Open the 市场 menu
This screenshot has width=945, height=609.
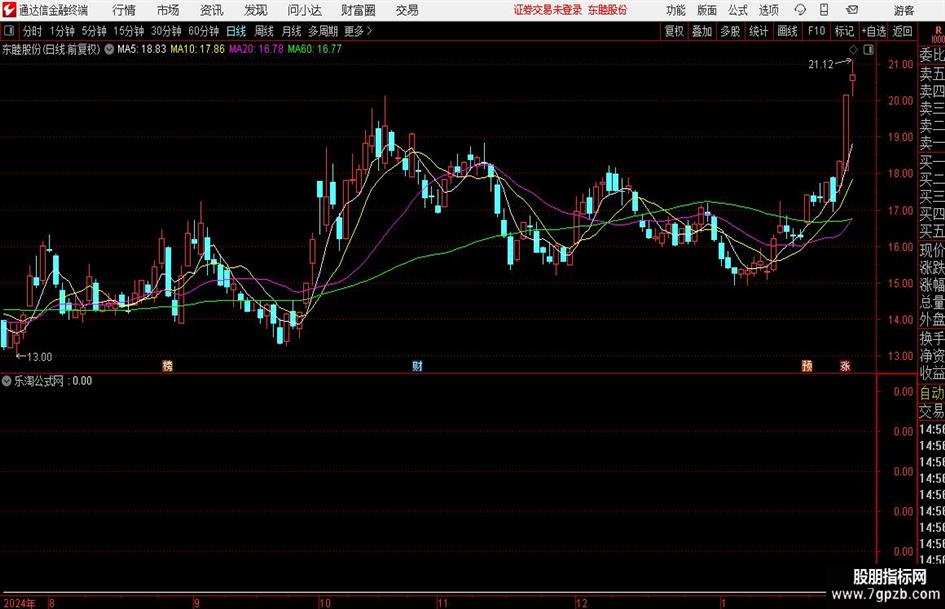[168, 10]
